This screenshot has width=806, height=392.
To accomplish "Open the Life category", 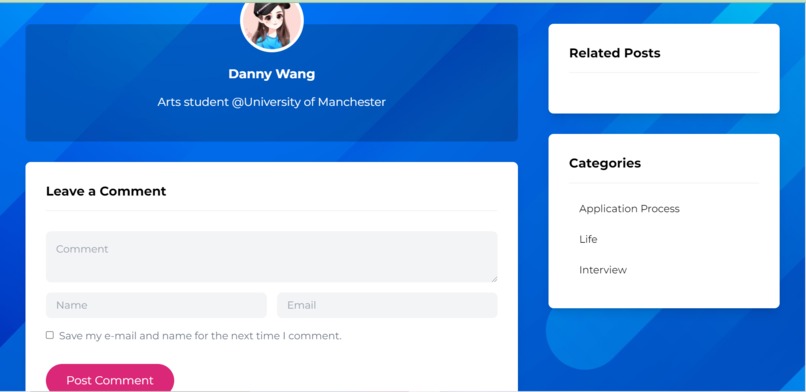I will 588,239.
